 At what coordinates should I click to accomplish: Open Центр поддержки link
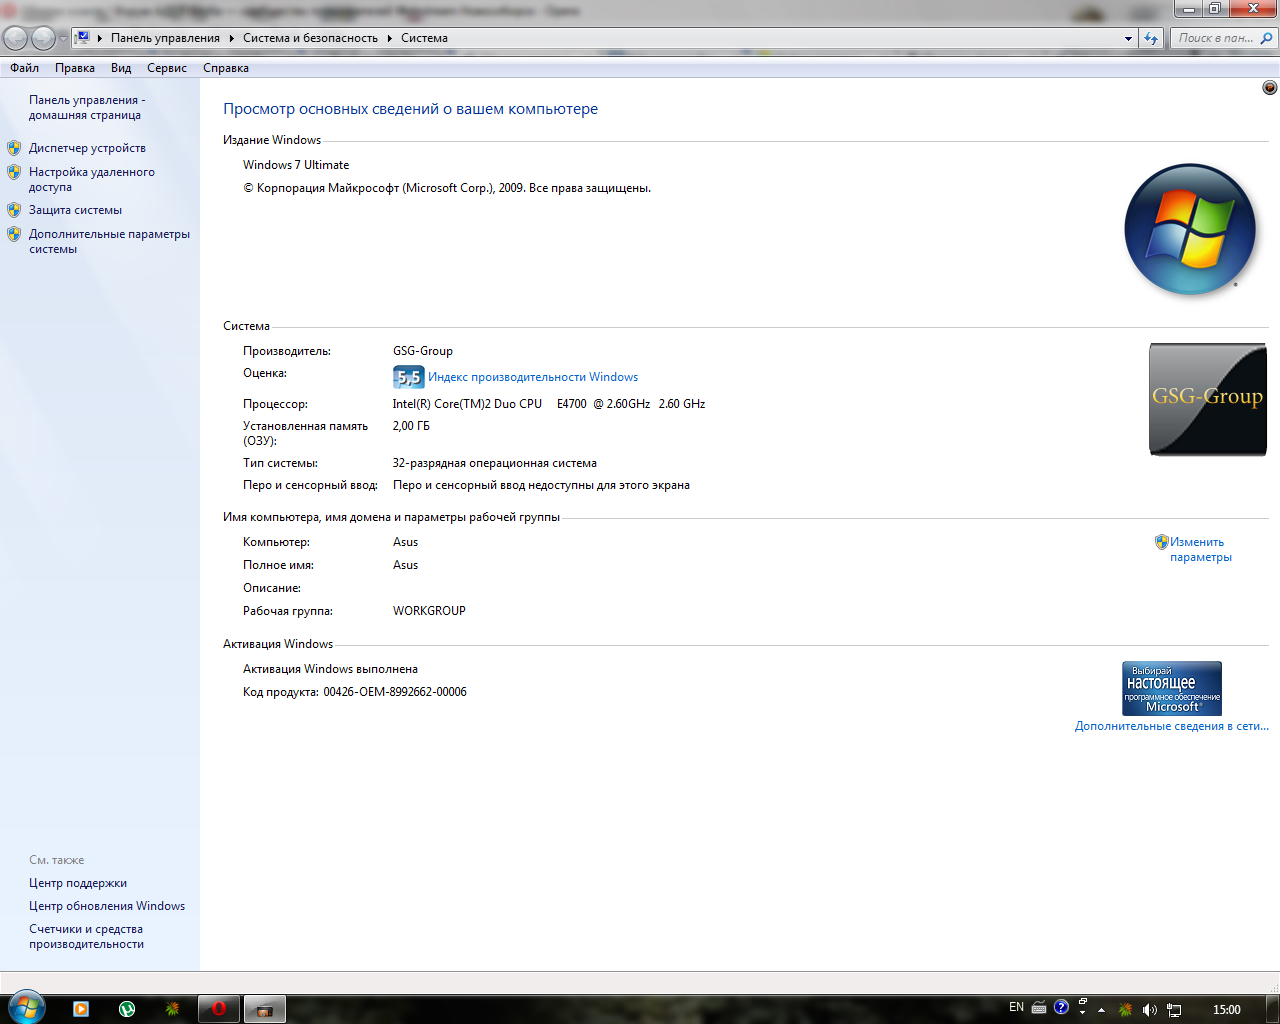click(x=78, y=883)
